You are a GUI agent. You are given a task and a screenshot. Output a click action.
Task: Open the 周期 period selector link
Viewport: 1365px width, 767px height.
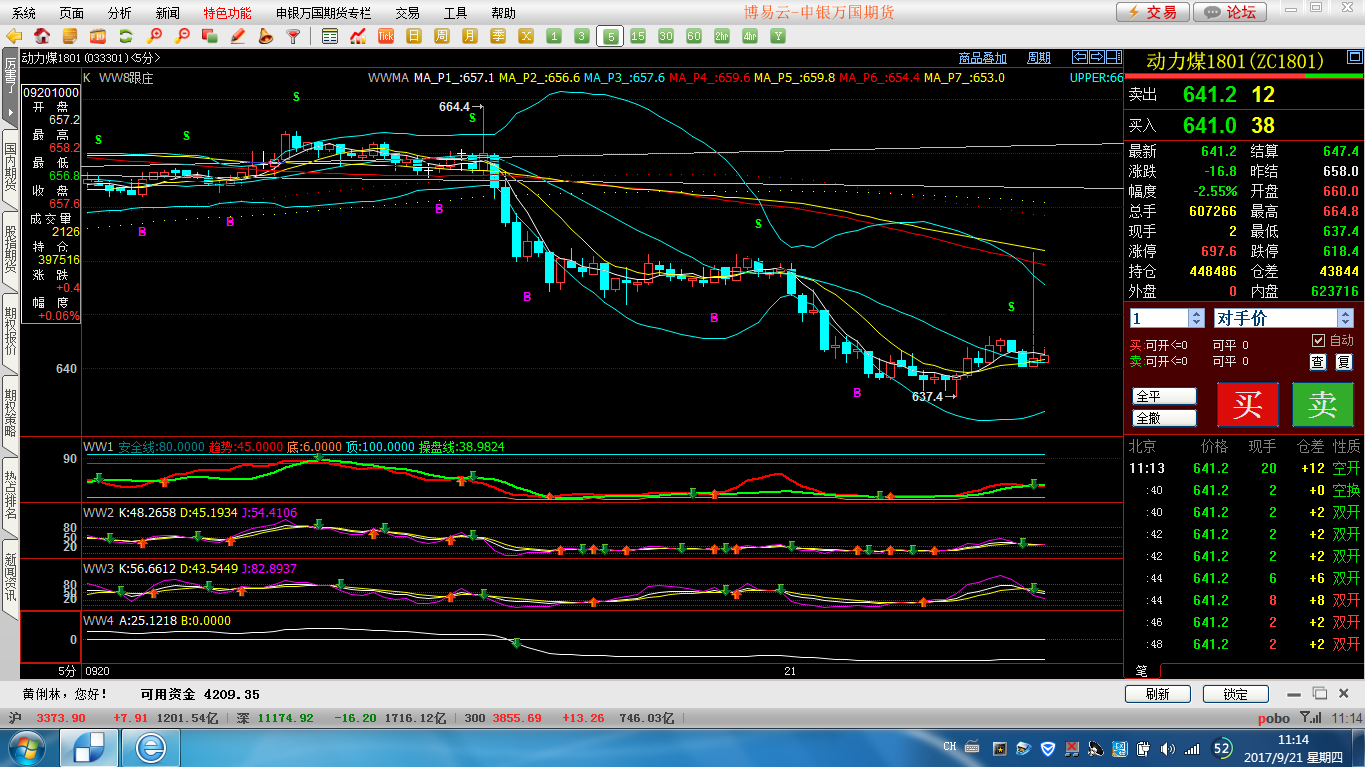coord(1039,58)
